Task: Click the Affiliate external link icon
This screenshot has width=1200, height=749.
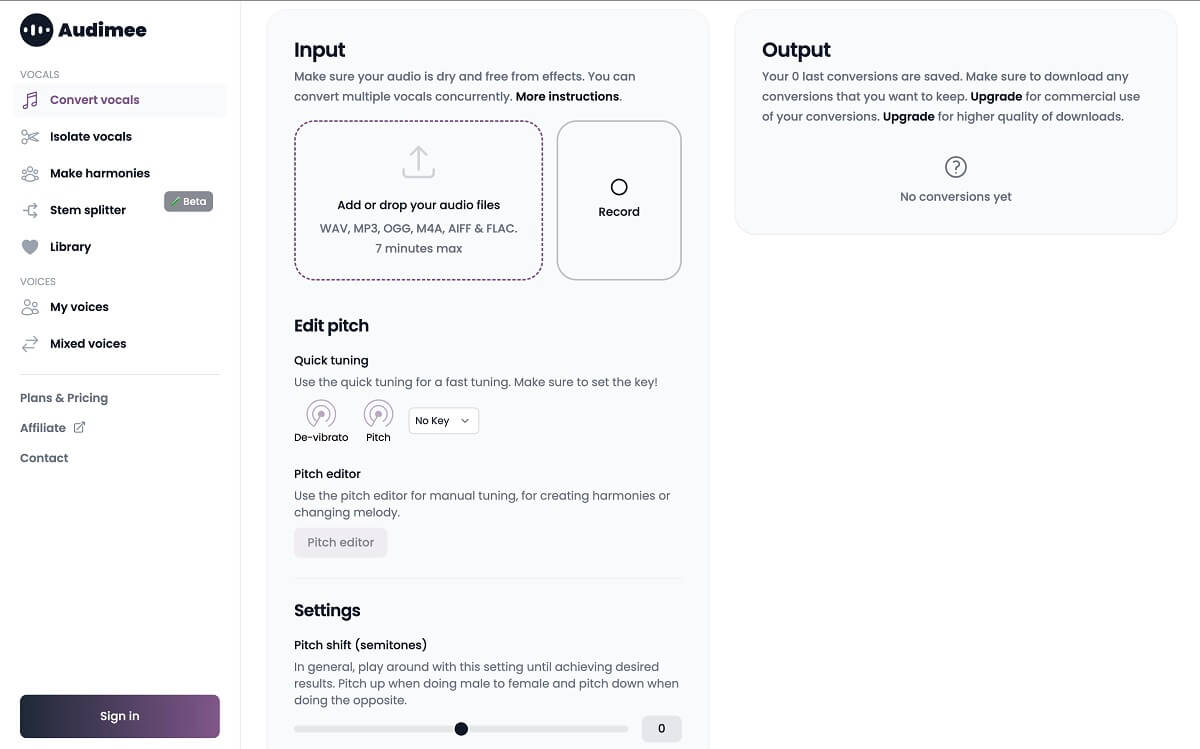Action: tap(79, 428)
